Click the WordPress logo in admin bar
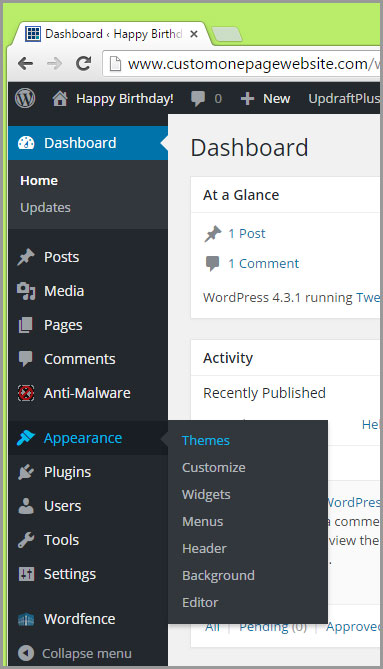Image resolution: width=383 pixels, height=669 pixels. pyautogui.click(x=25, y=99)
